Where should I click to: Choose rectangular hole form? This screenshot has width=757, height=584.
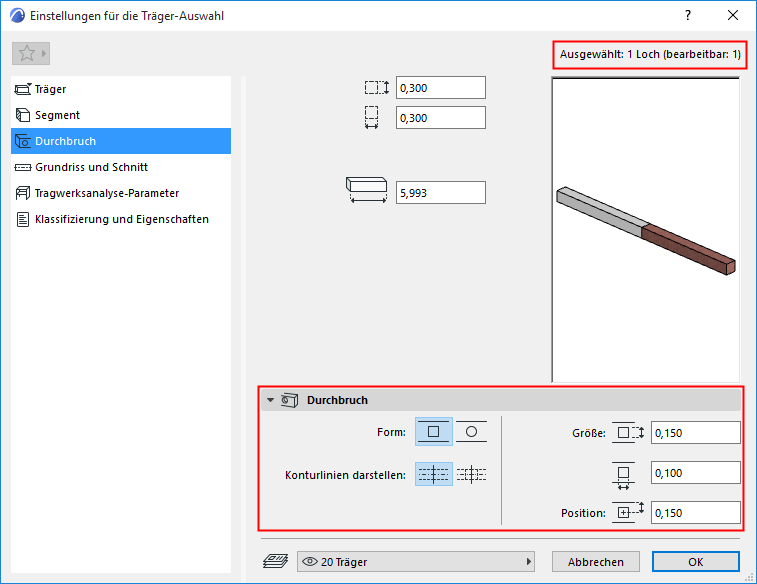(x=434, y=431)
